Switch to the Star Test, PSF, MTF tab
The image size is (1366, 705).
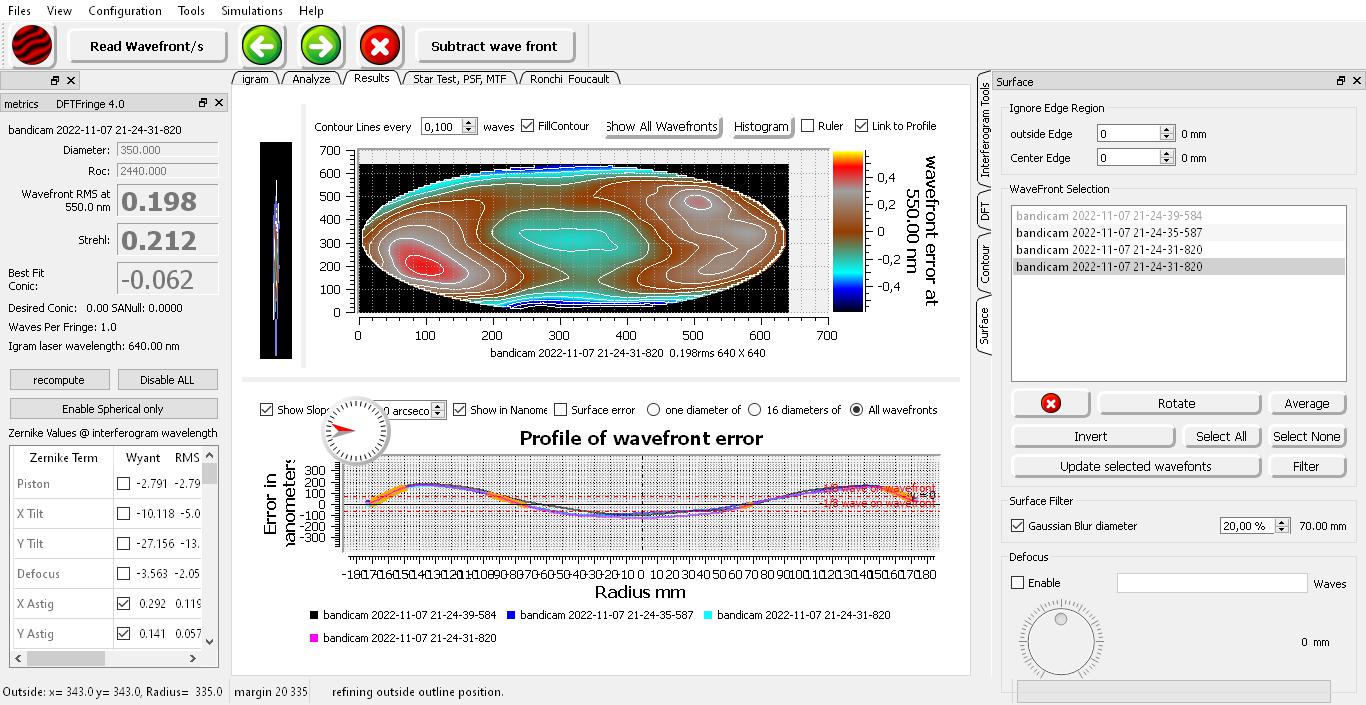pos(459,78)
